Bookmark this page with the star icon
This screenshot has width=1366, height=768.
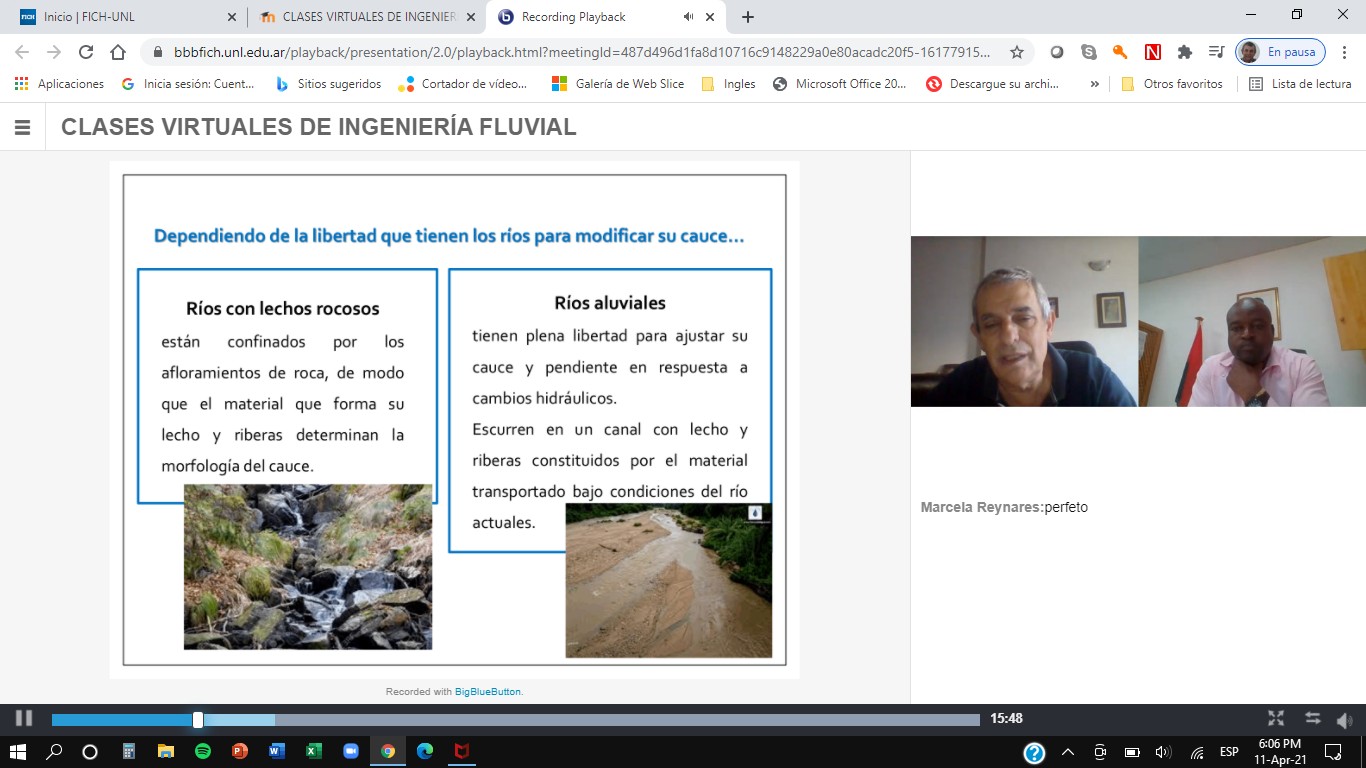tap(1017, 52)
